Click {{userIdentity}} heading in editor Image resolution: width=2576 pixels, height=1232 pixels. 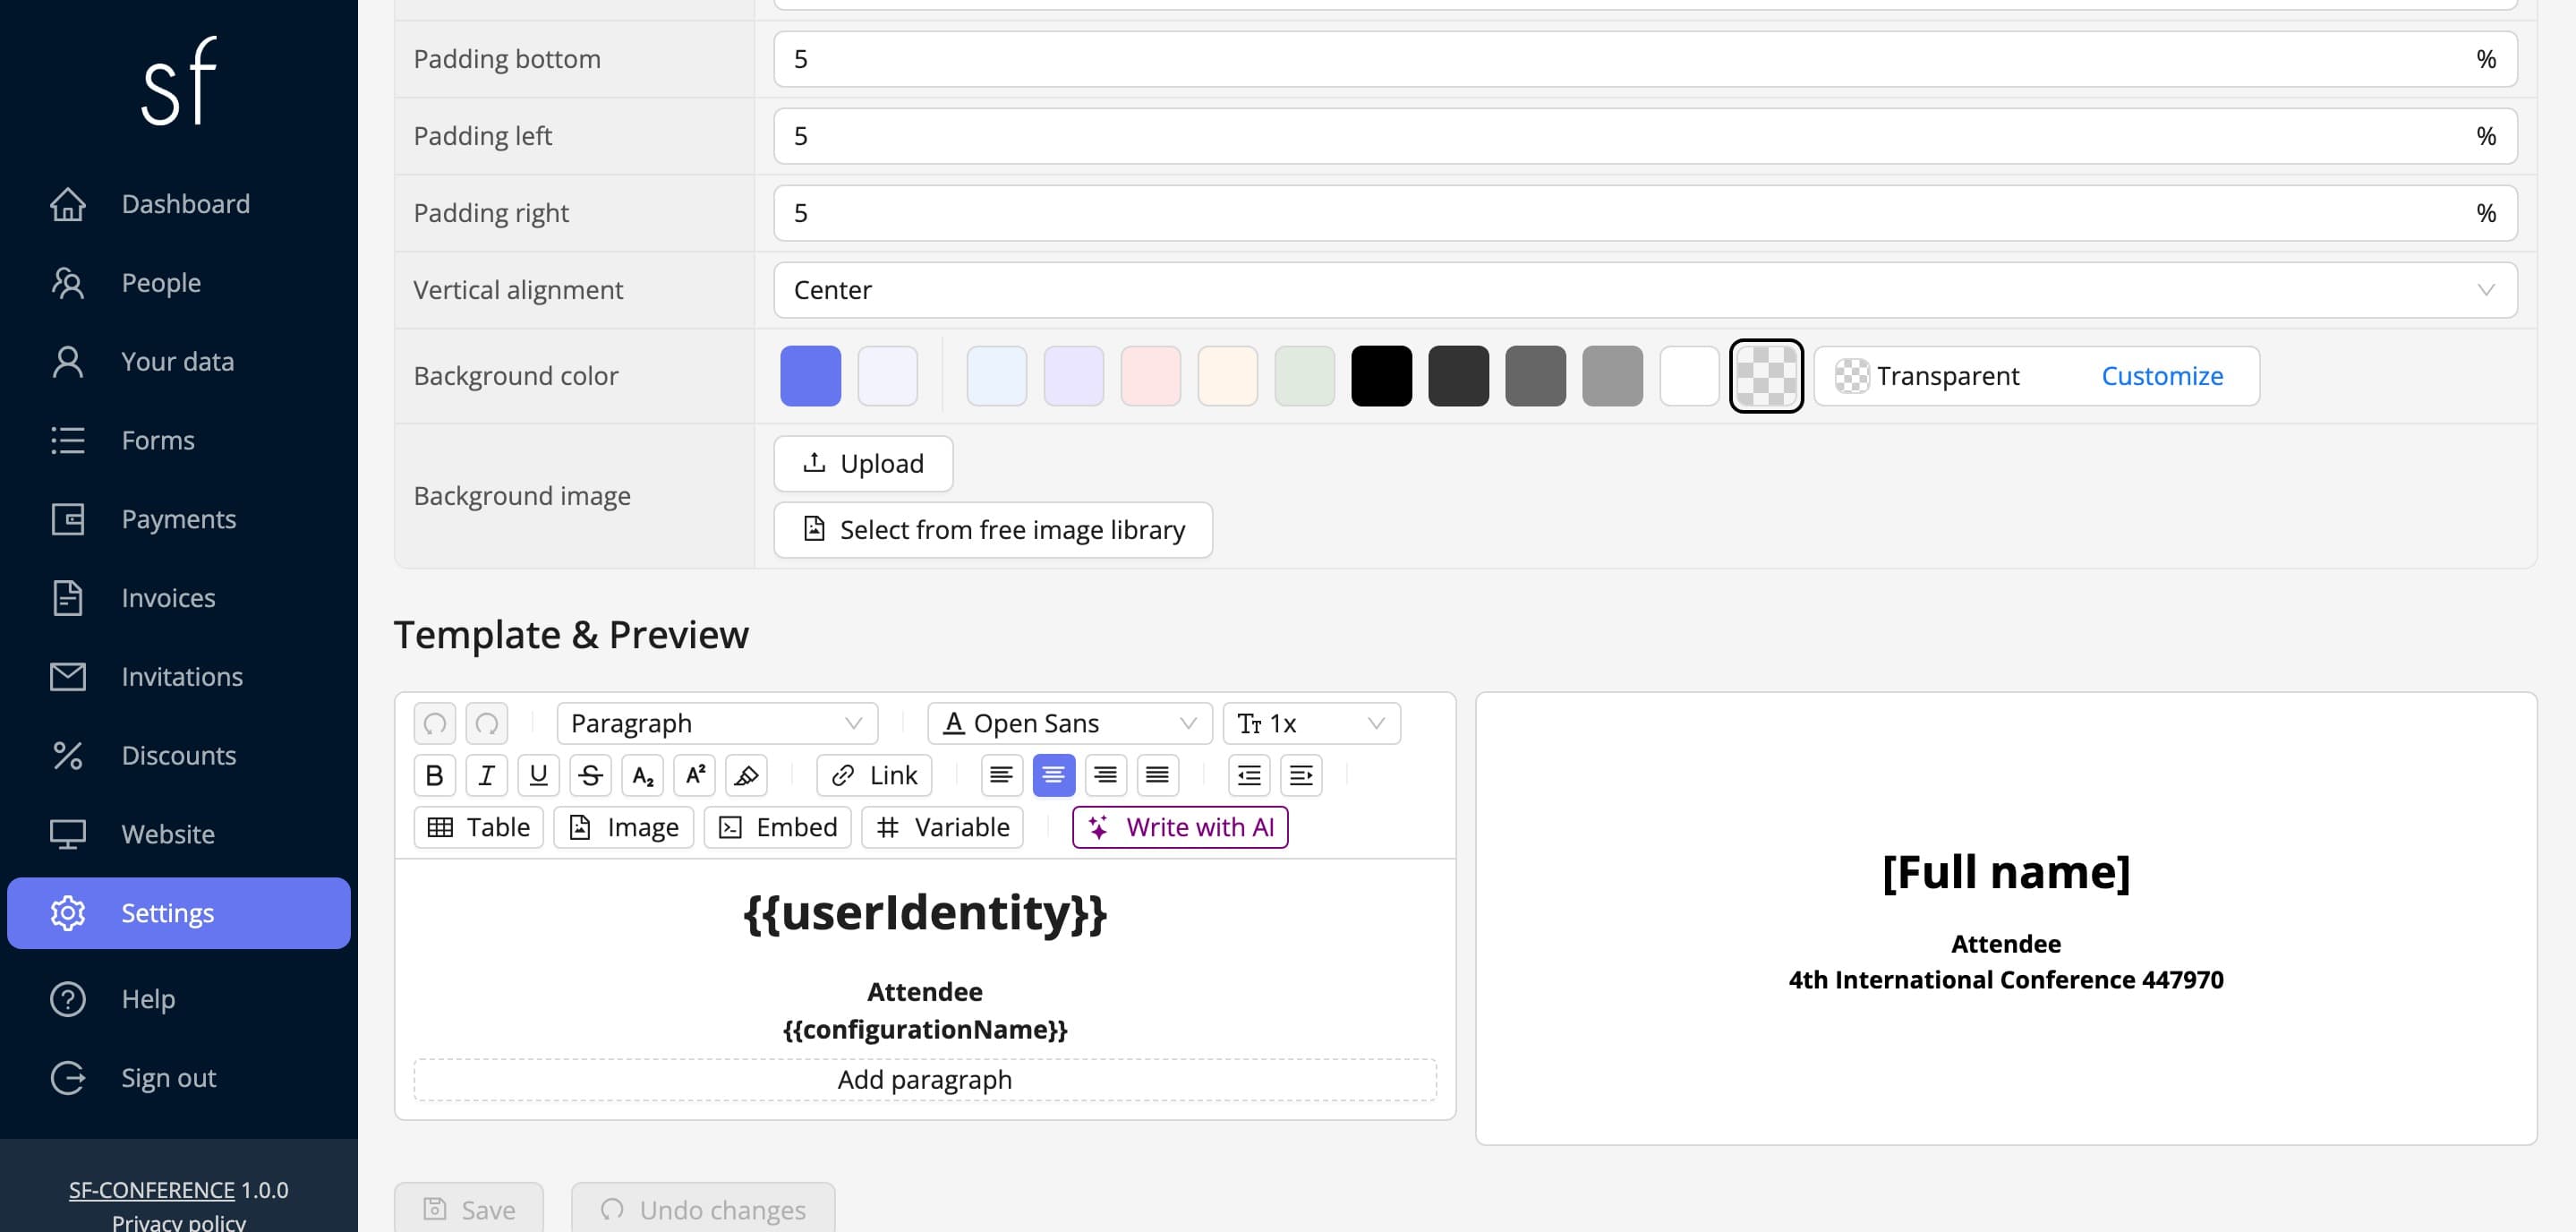pyautogui.click(x=925, y=913)
